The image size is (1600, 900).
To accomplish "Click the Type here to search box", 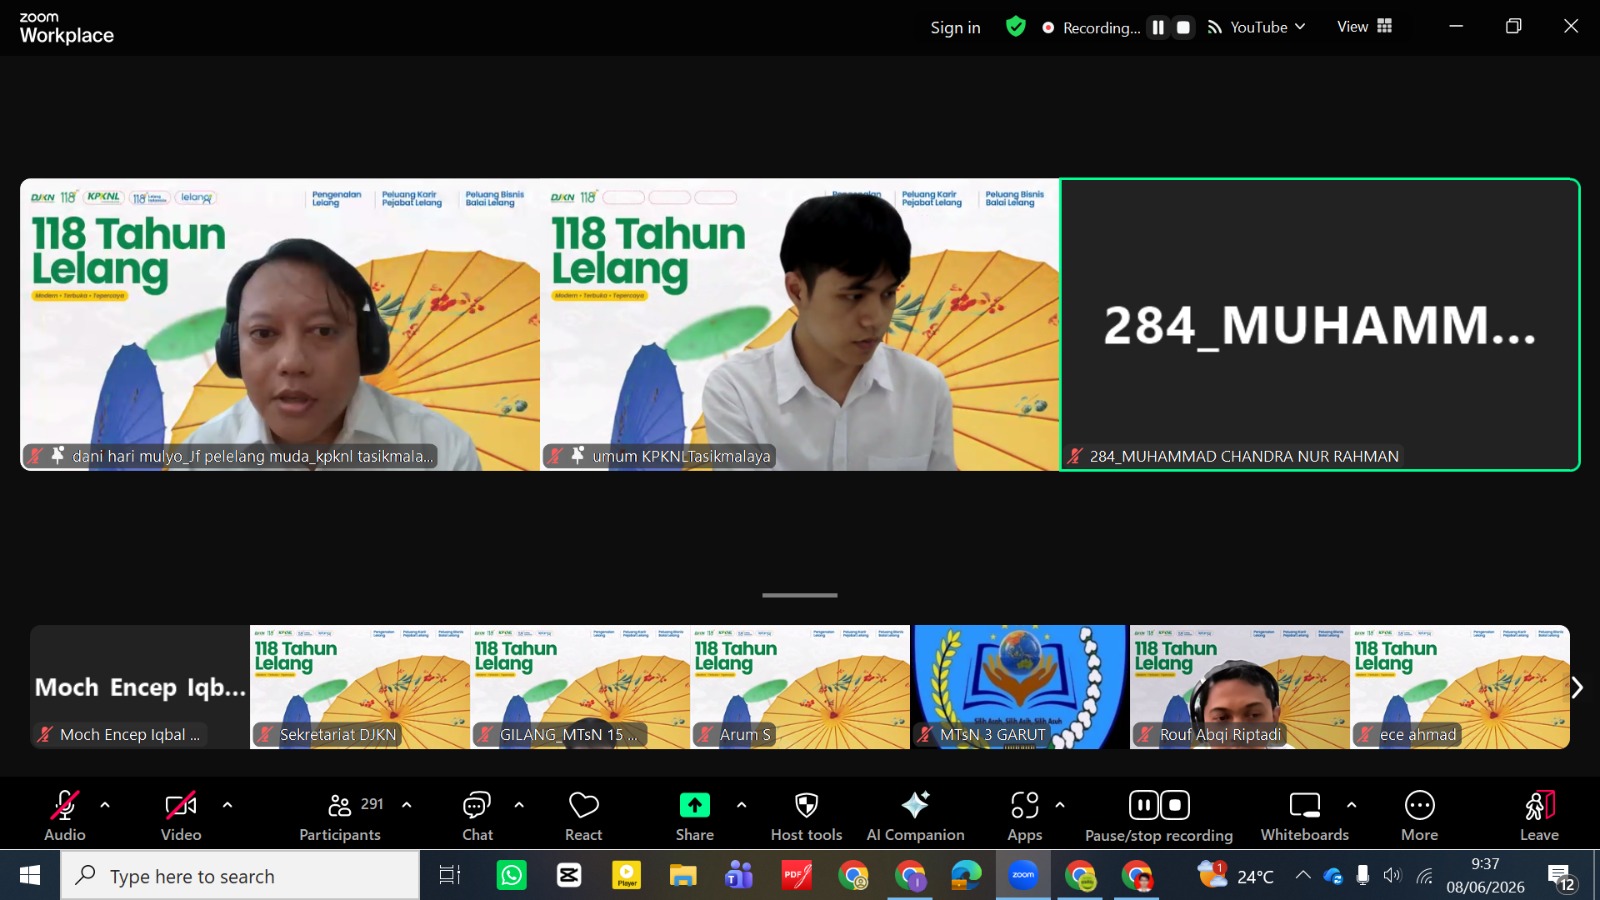I will [240, 876].
